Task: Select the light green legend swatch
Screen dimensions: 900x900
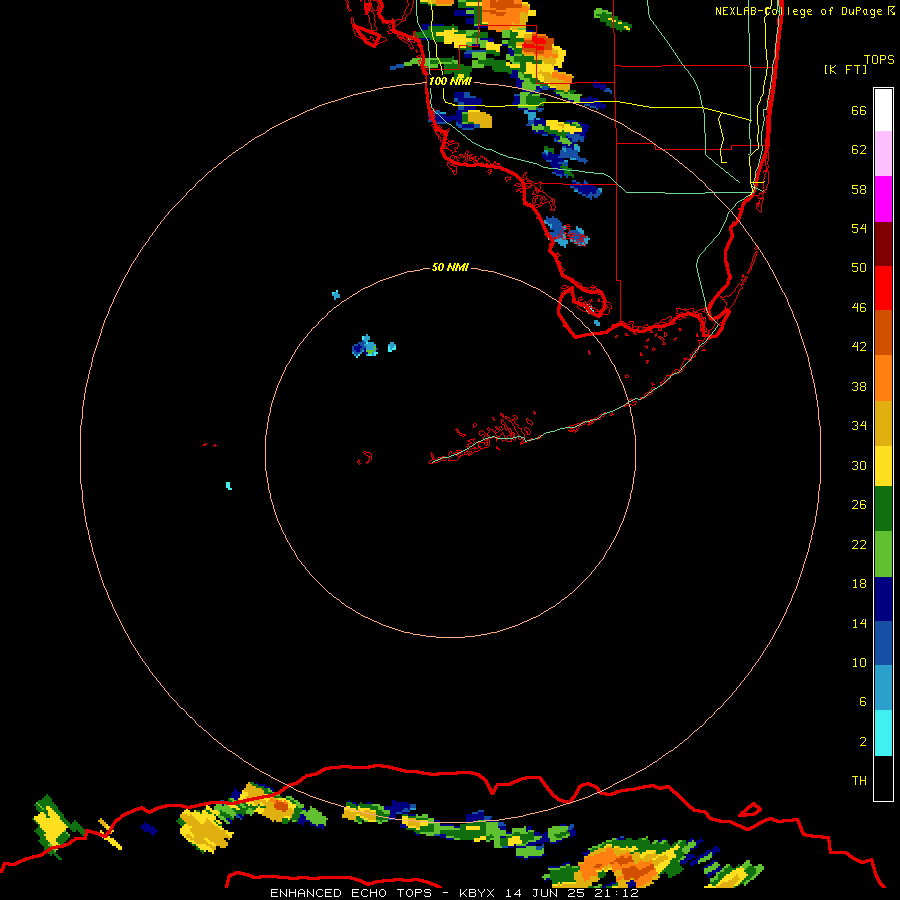Action: 883,554
